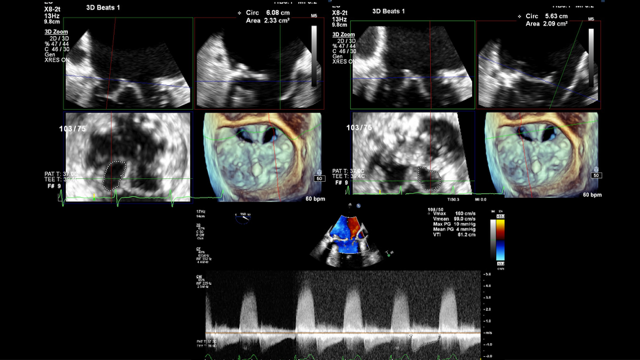Screen dimensions: 640x360
Task: Select the green-bordered MPR pane in right study
Action: (413, 64)
